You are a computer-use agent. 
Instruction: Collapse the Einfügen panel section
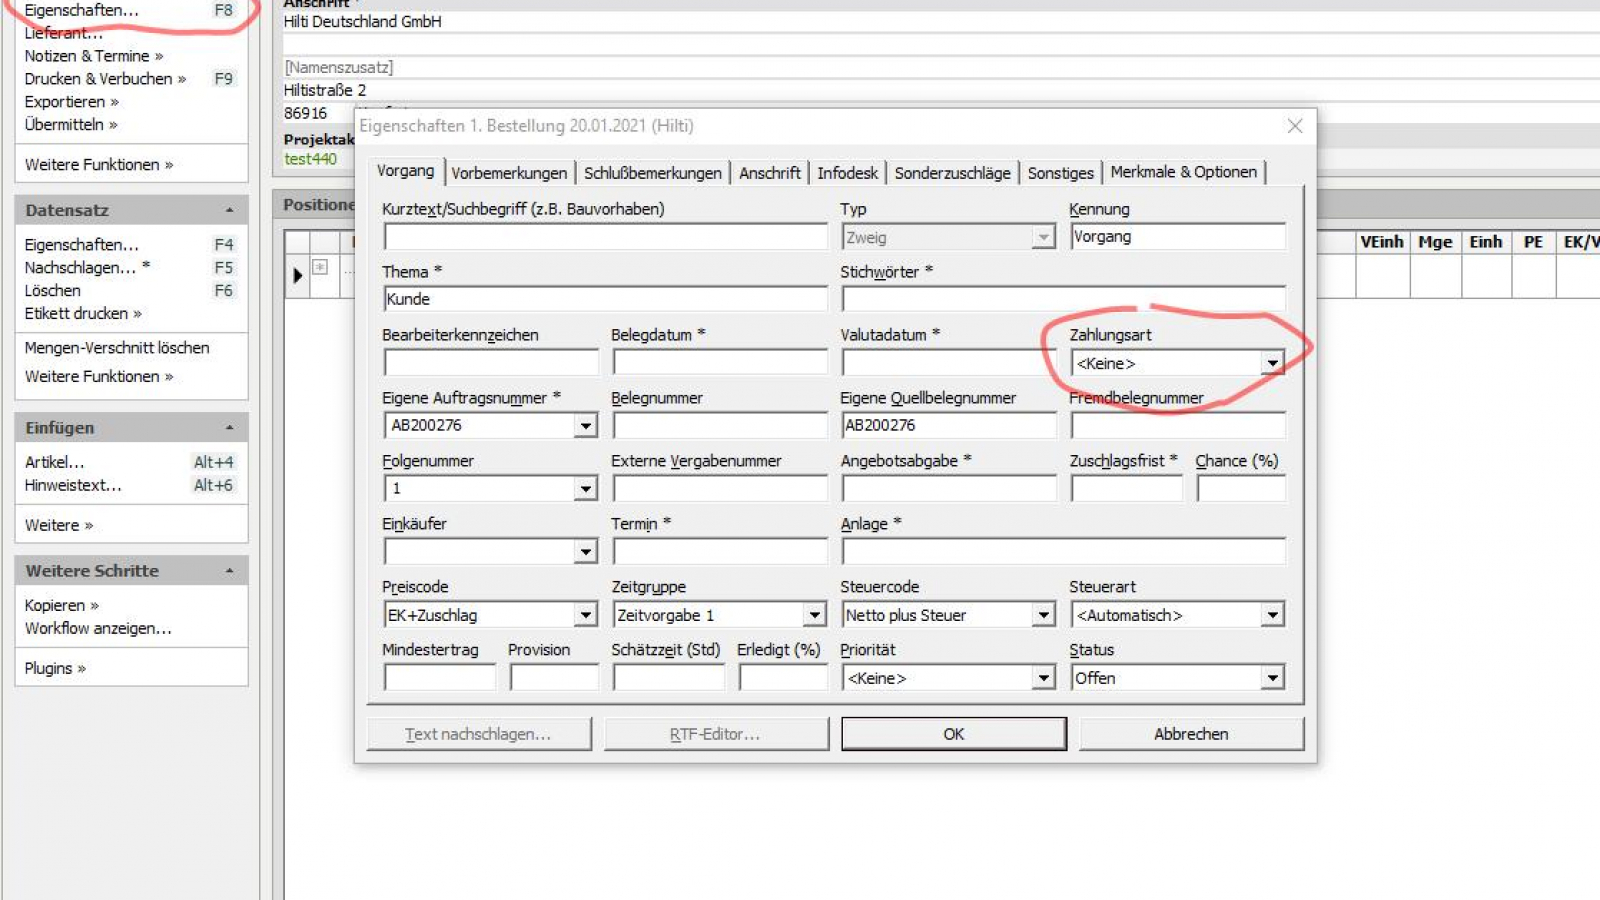[229, 428]
